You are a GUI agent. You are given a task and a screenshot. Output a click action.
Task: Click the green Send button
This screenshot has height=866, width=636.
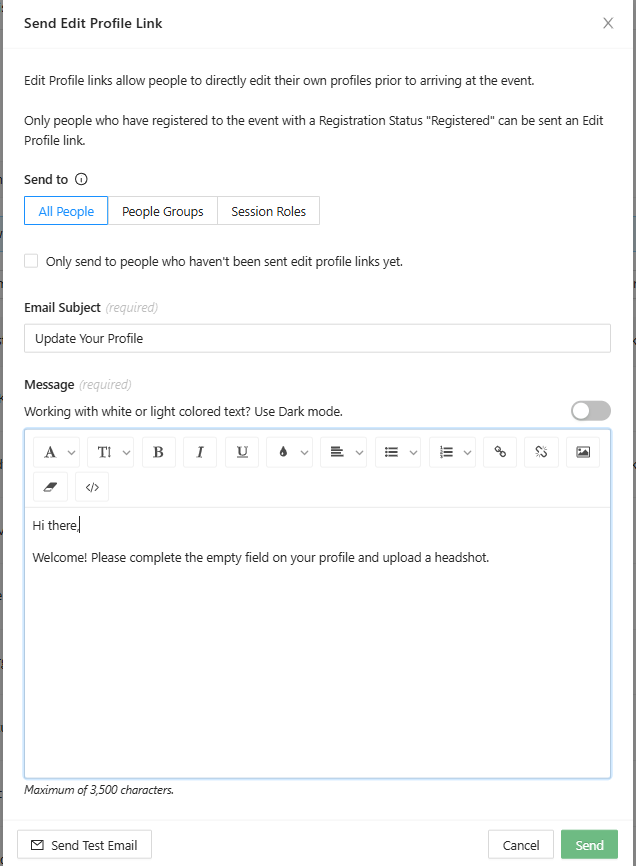589,845
